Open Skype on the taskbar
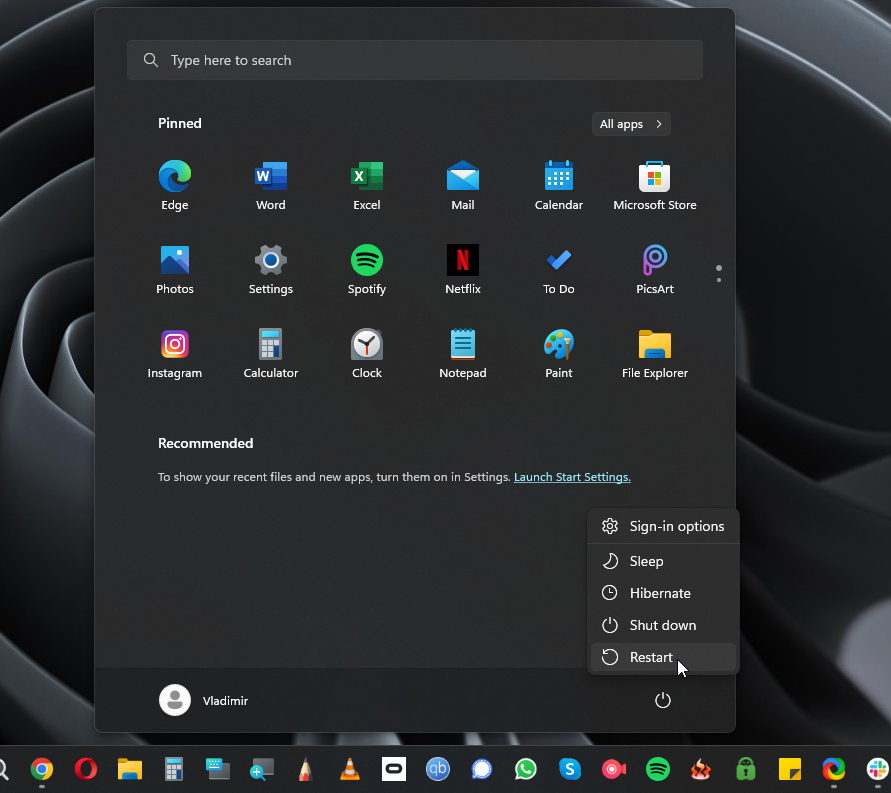Screen dimensions: 891x793 (569, 770)
